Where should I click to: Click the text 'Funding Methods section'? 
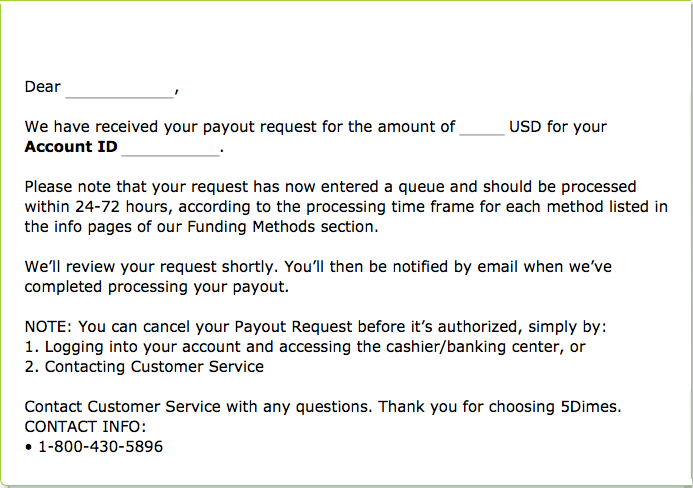point(282,227)
